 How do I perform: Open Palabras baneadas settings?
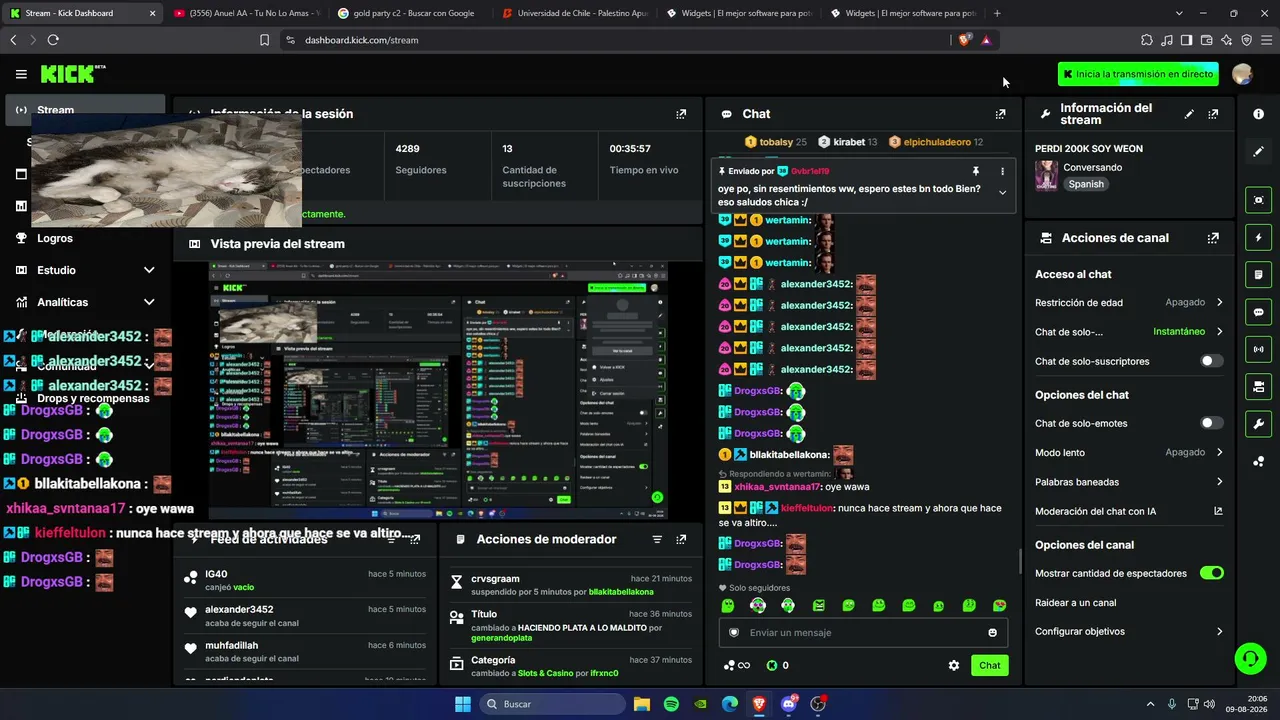(1129, 482)
